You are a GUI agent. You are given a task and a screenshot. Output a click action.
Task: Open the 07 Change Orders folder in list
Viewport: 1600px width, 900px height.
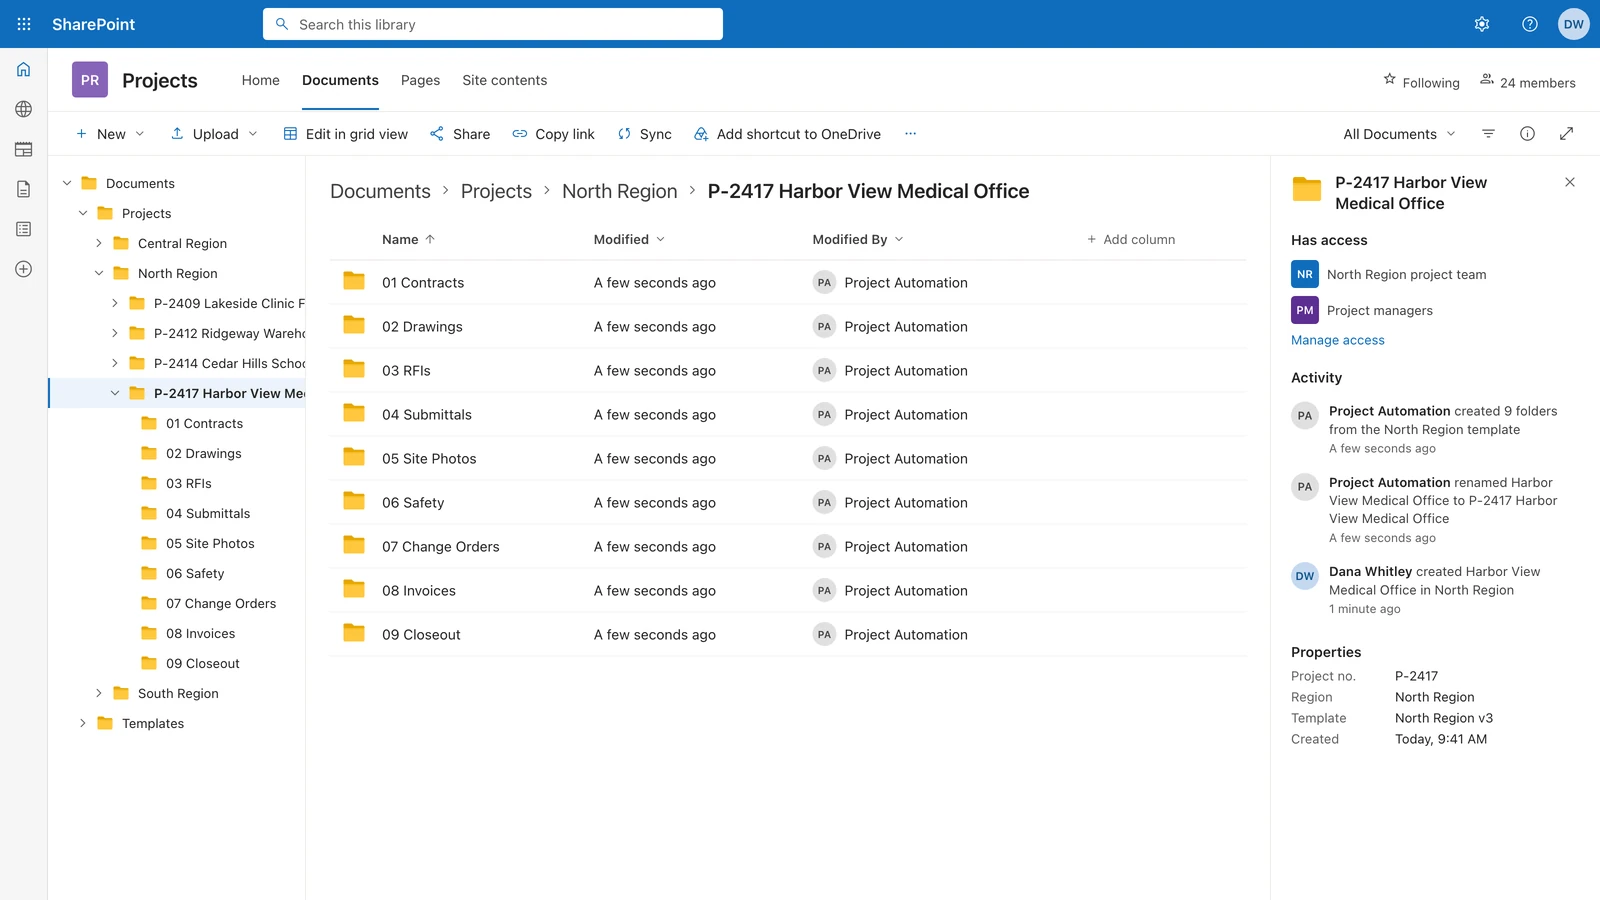click(x=441, y=547)
